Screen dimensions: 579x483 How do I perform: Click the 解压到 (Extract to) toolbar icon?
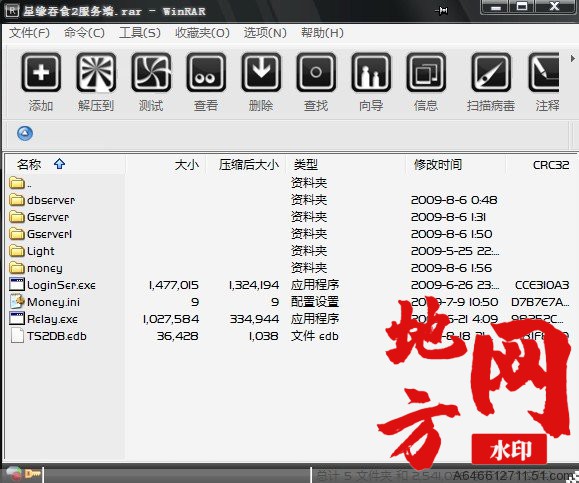pos(96,72)
